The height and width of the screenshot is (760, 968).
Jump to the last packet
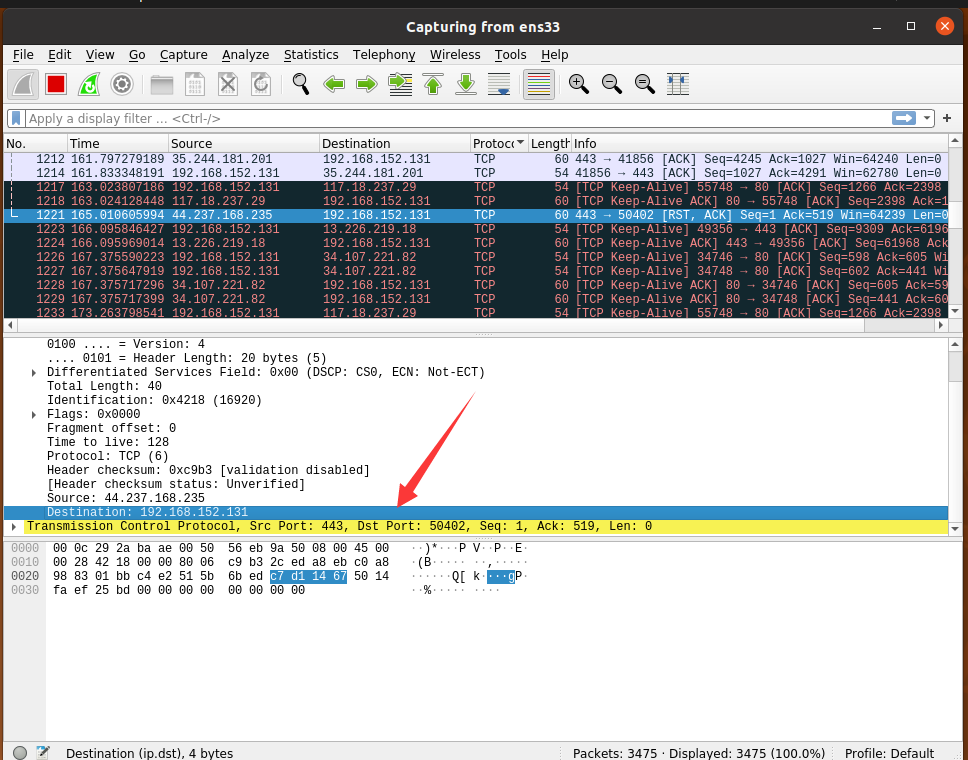[x=466, y=85]
